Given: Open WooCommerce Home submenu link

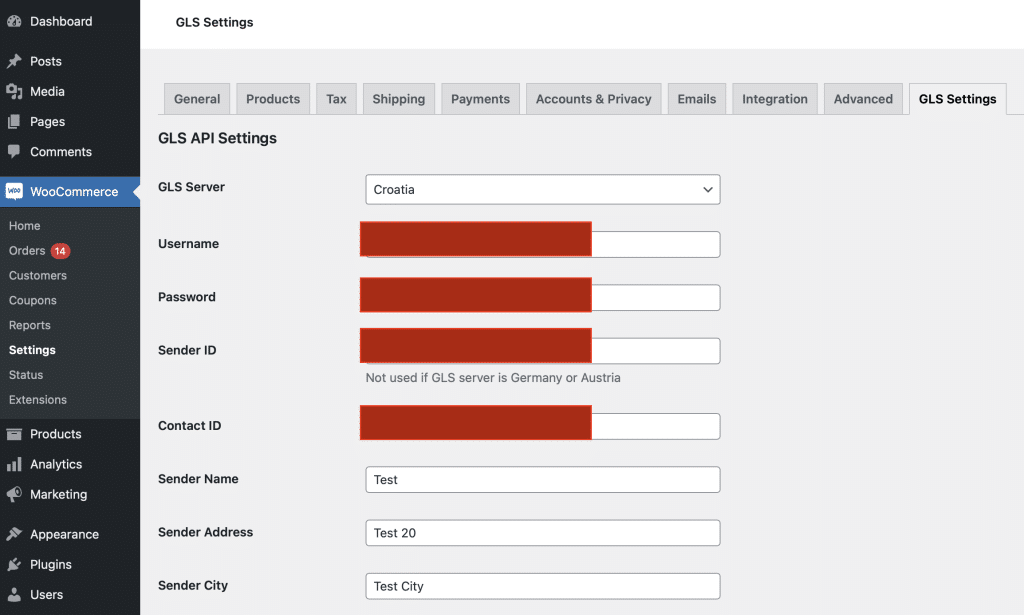Looking at the screenshot, I should [x=24, y=226].
